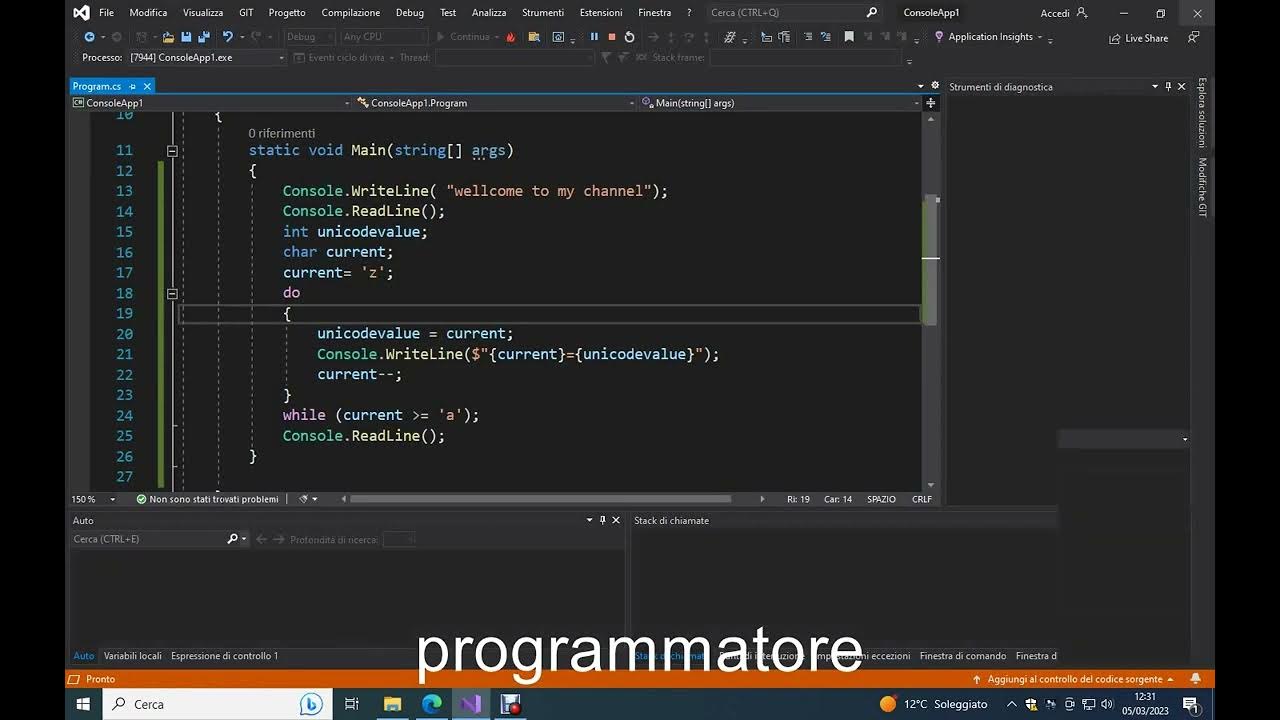Screen dimensions: 1280x720
Task: Click the Live Share icon button
Action: tap(1138, 38)
